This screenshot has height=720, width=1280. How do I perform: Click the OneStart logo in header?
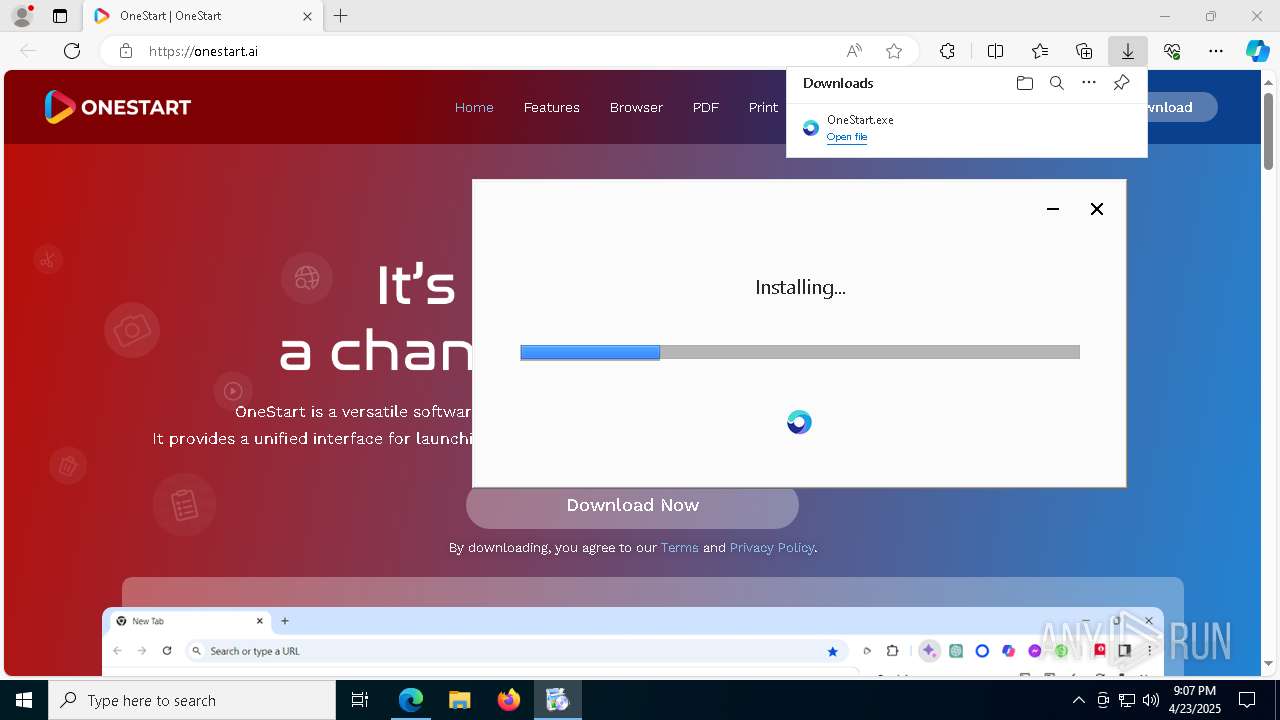click(117, 107)
